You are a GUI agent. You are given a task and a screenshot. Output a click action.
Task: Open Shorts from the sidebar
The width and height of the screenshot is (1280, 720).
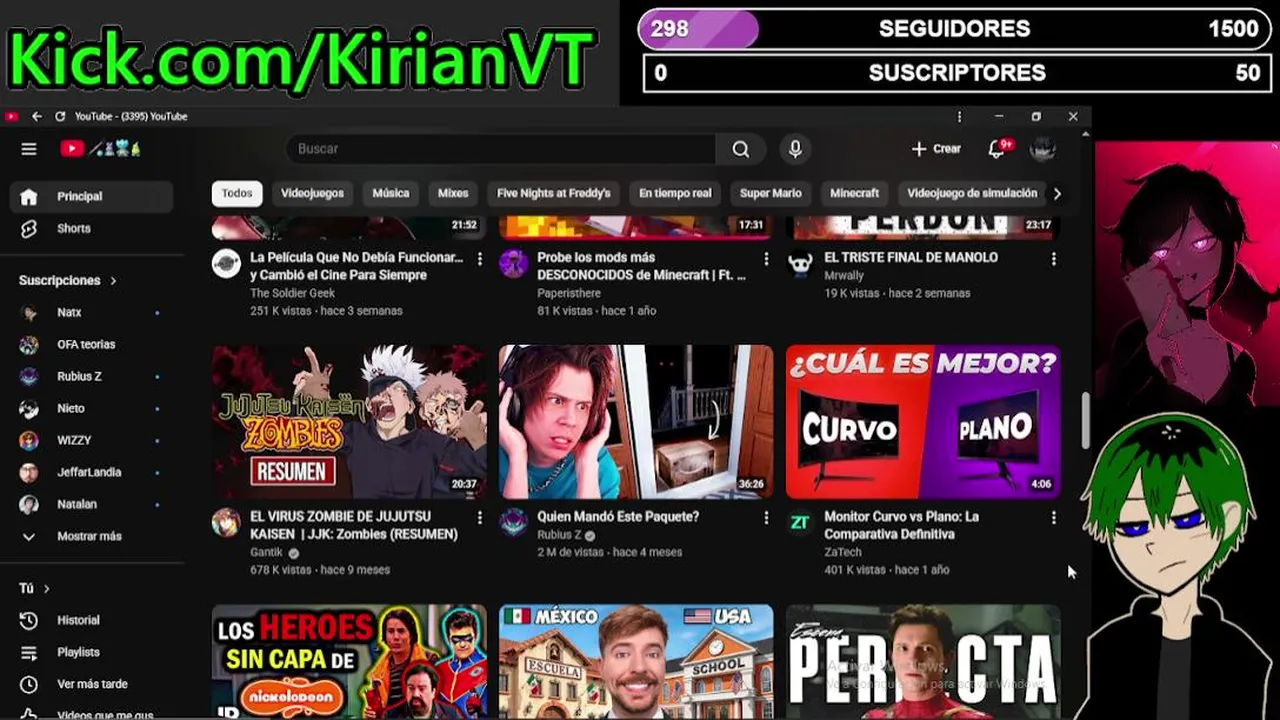coord(92,228)
